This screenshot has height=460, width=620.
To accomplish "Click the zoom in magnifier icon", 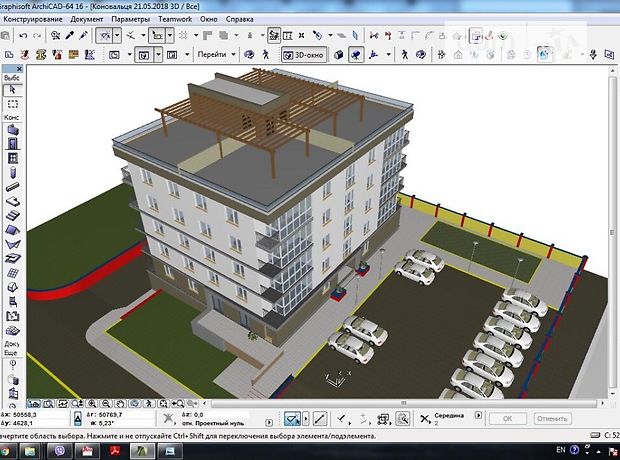I will coord(92,403).
